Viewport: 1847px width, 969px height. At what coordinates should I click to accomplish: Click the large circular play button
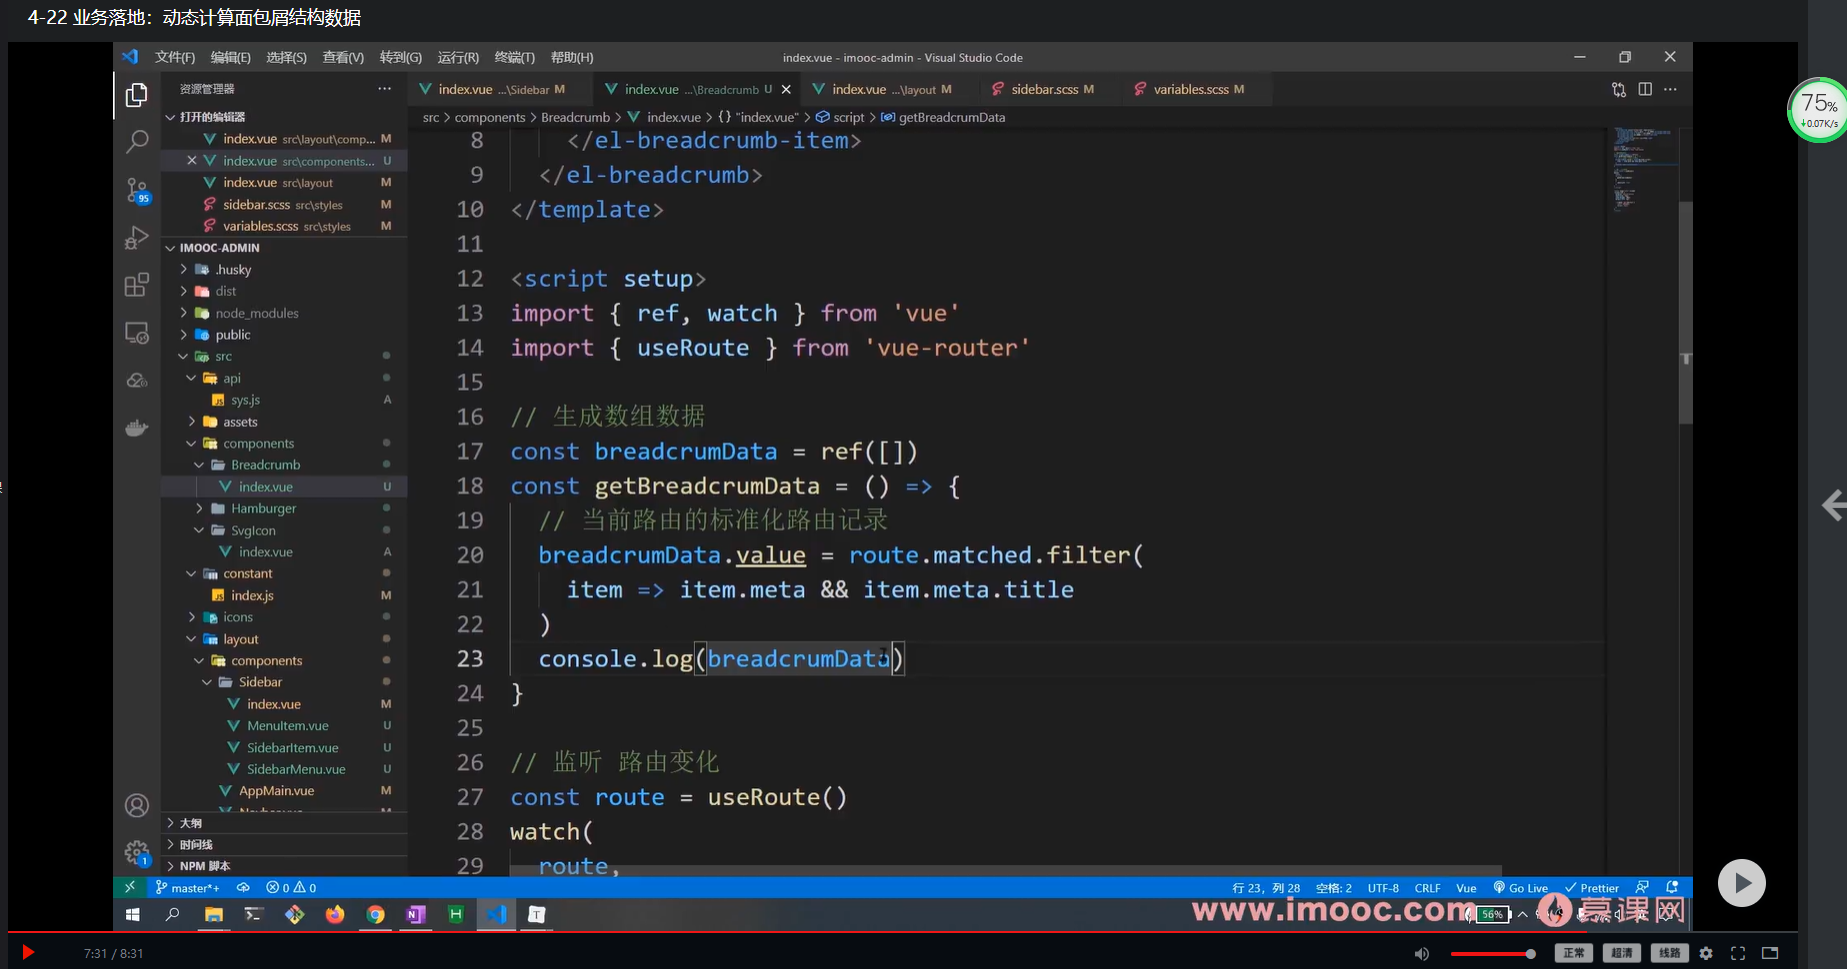[x=1742, y=883]
